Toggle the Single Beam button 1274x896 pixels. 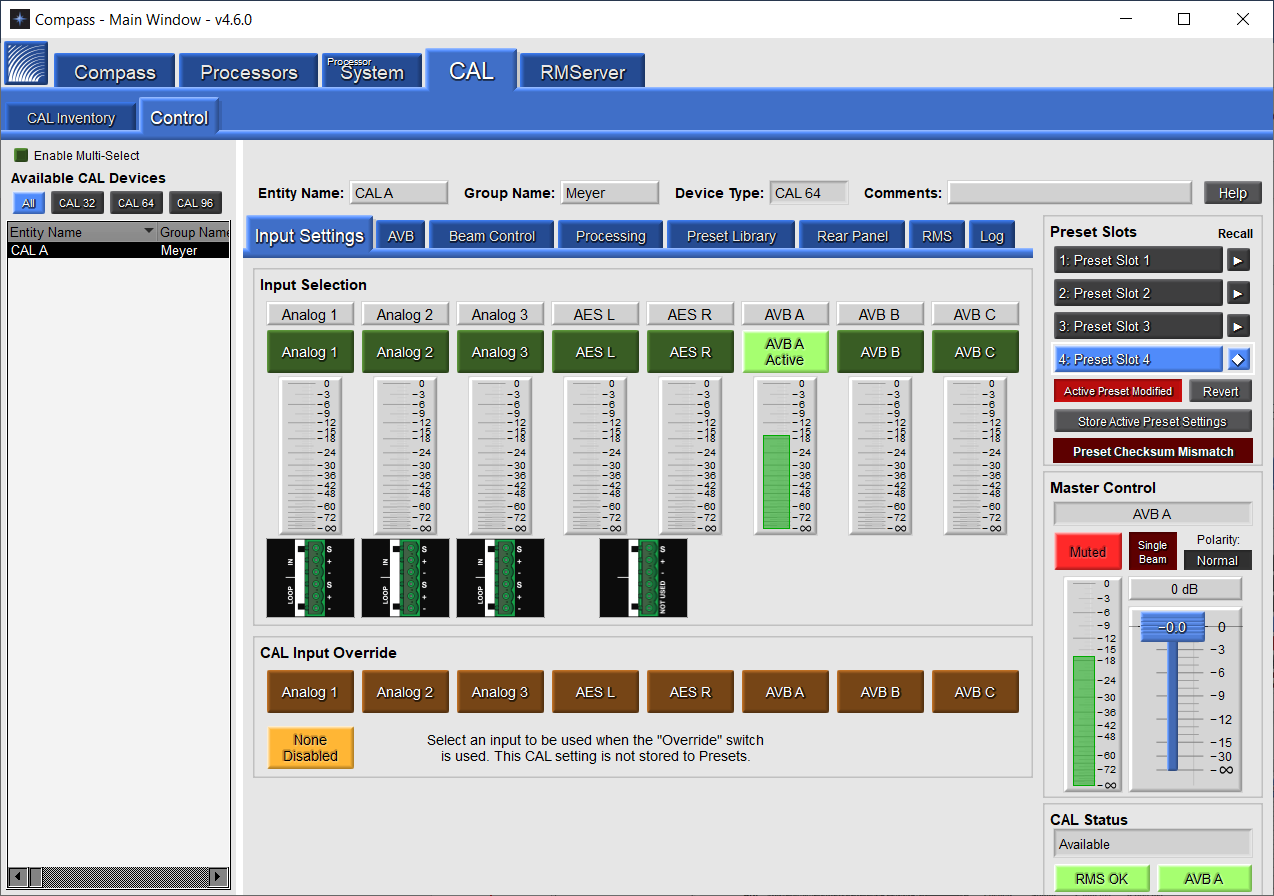(x=1152, y=552)
